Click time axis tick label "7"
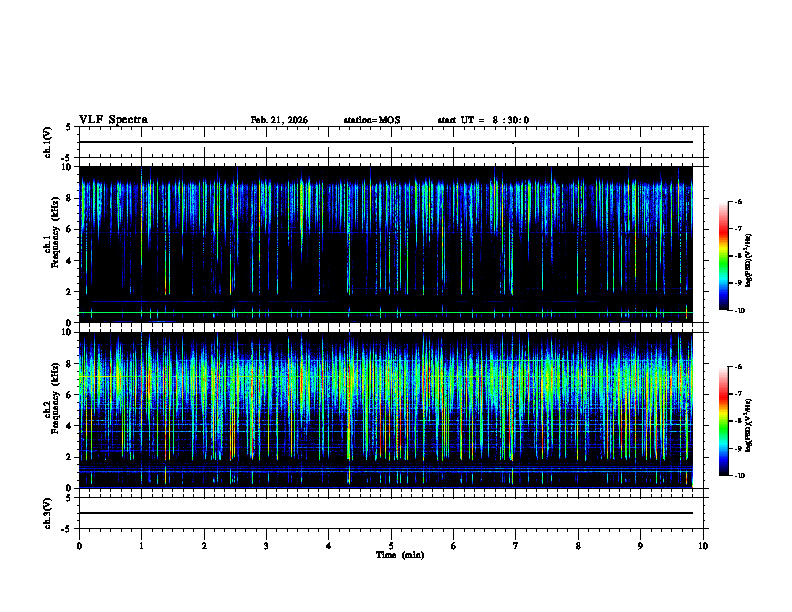The height and width of the screenshot is (612, 792). tap(516, 546)
